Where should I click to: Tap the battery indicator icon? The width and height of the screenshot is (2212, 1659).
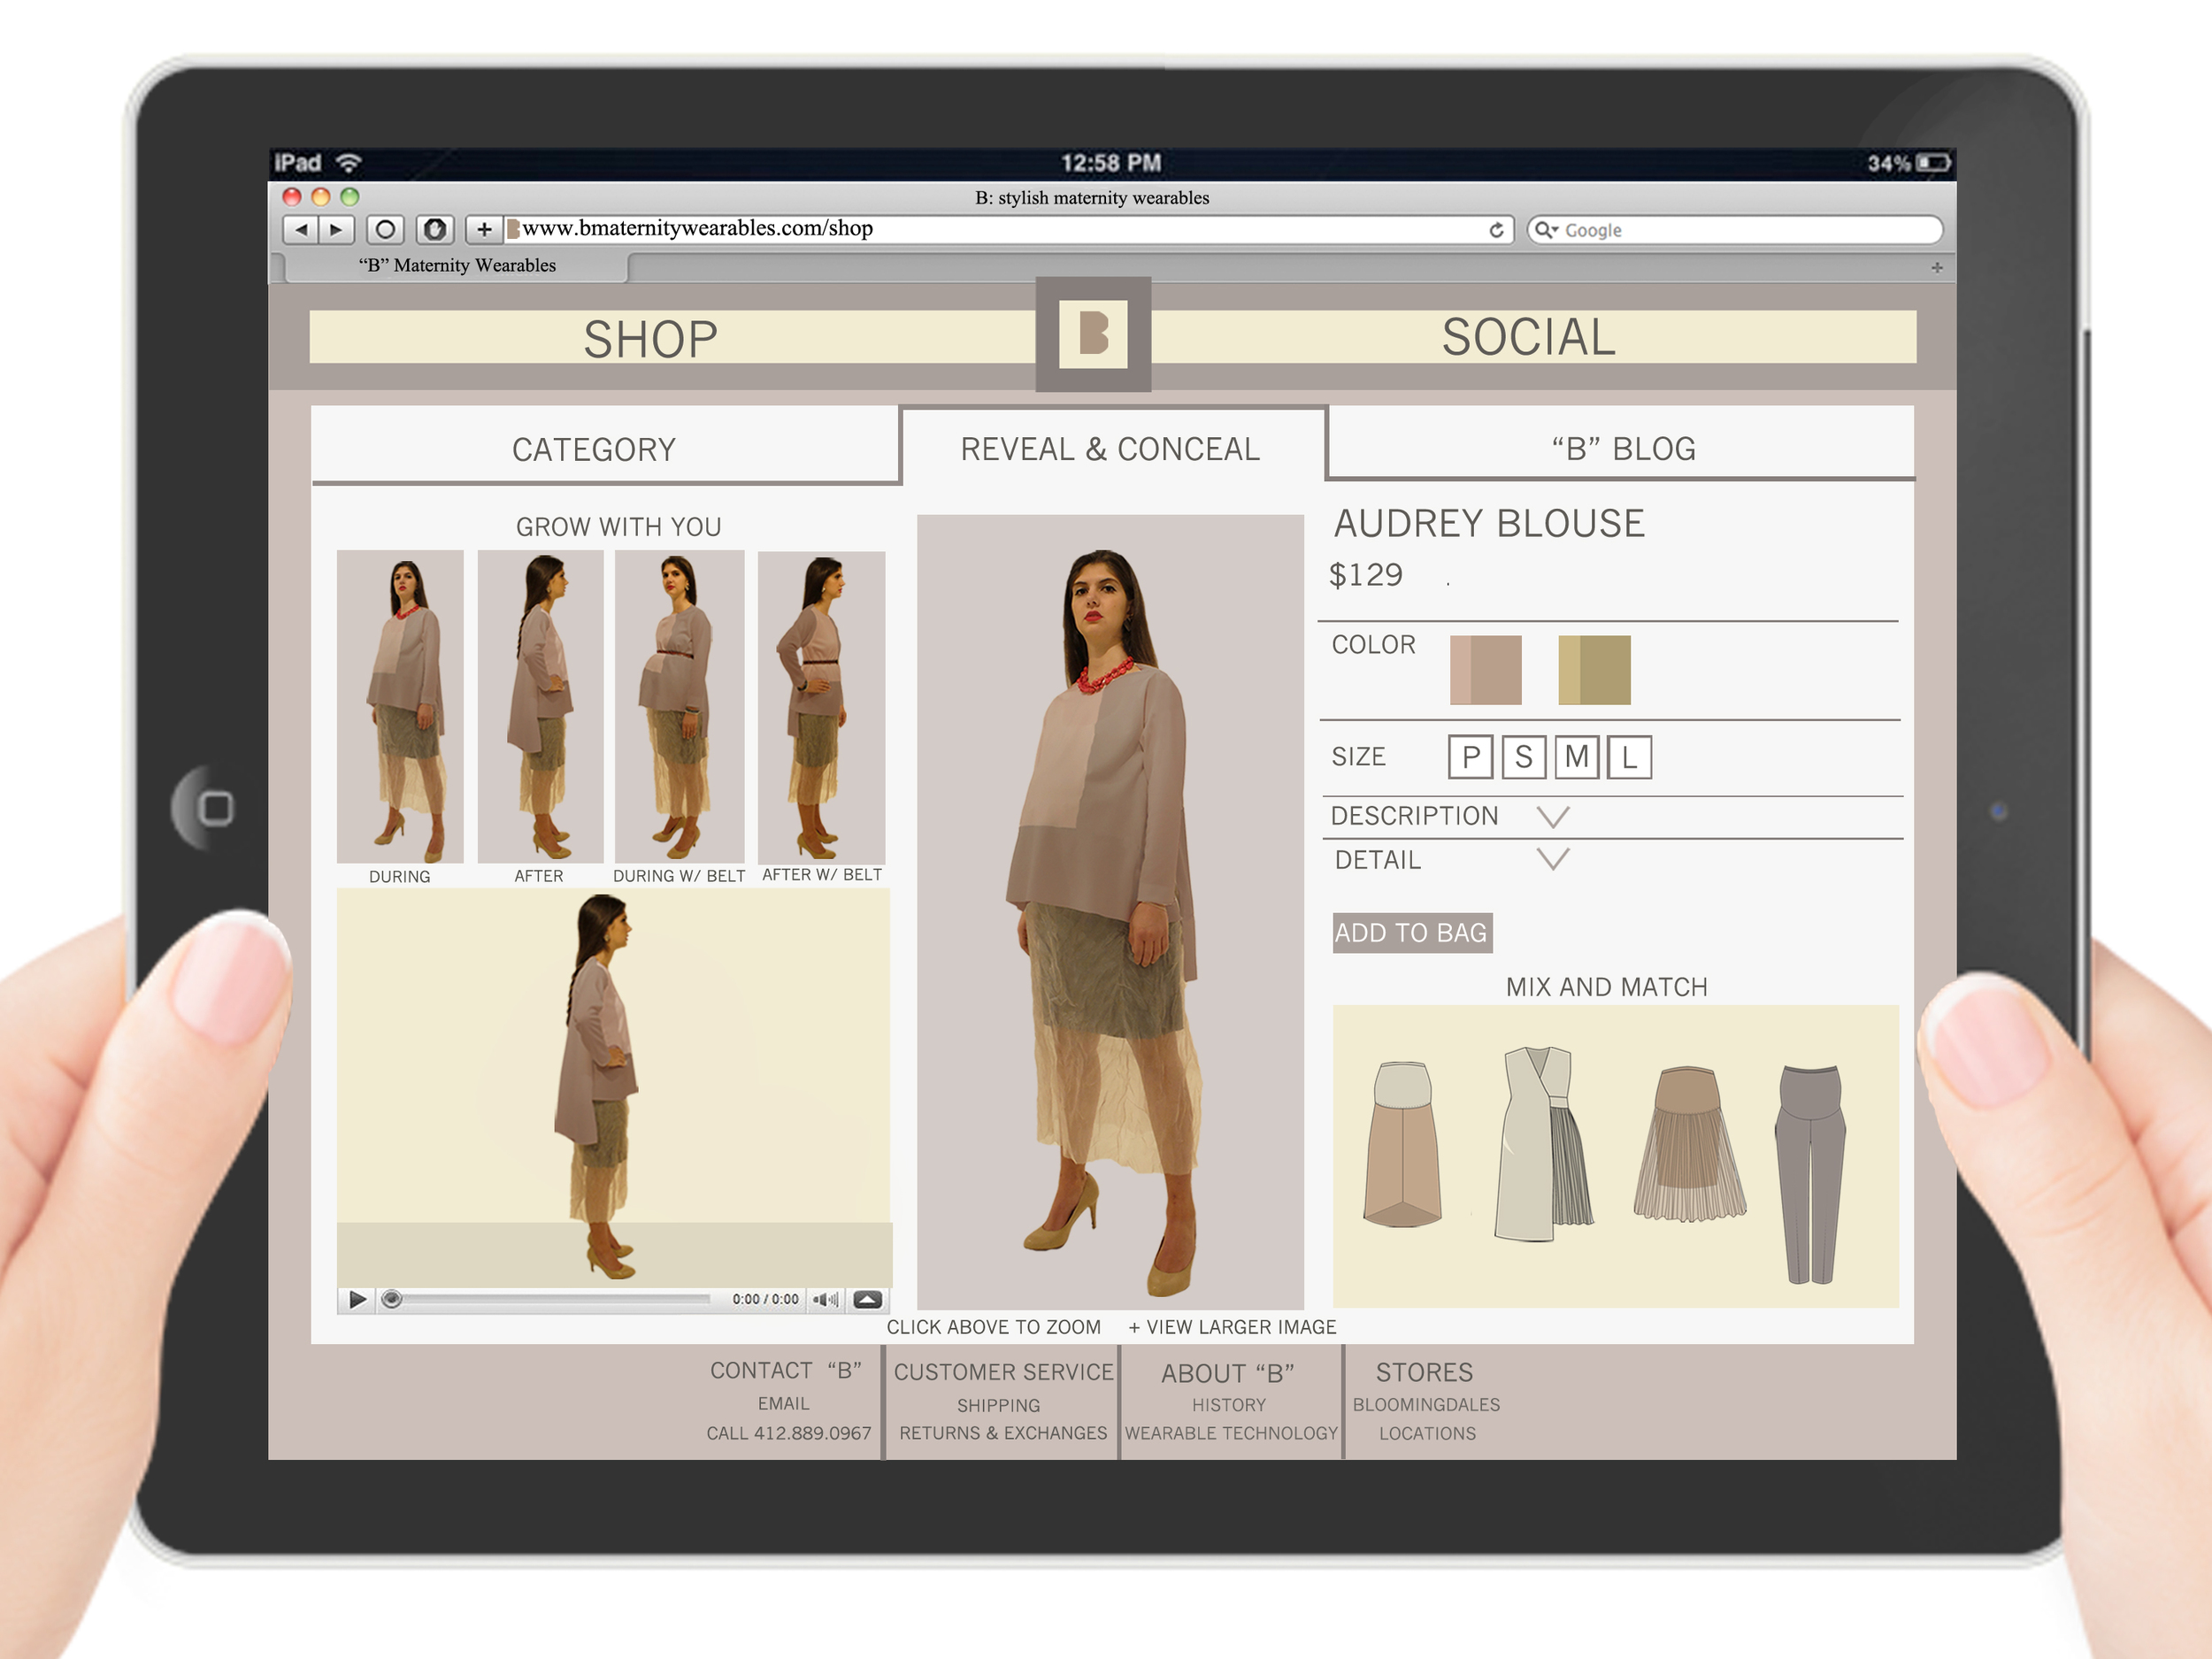1933,163
